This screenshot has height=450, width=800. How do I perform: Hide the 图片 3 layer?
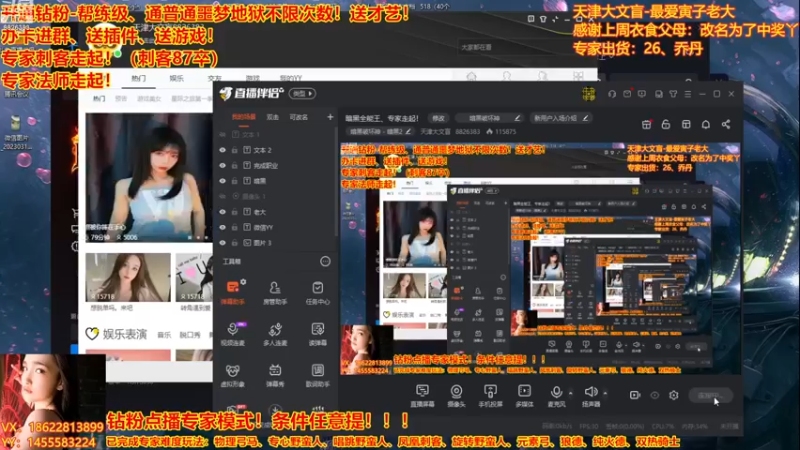pos(222,243)
